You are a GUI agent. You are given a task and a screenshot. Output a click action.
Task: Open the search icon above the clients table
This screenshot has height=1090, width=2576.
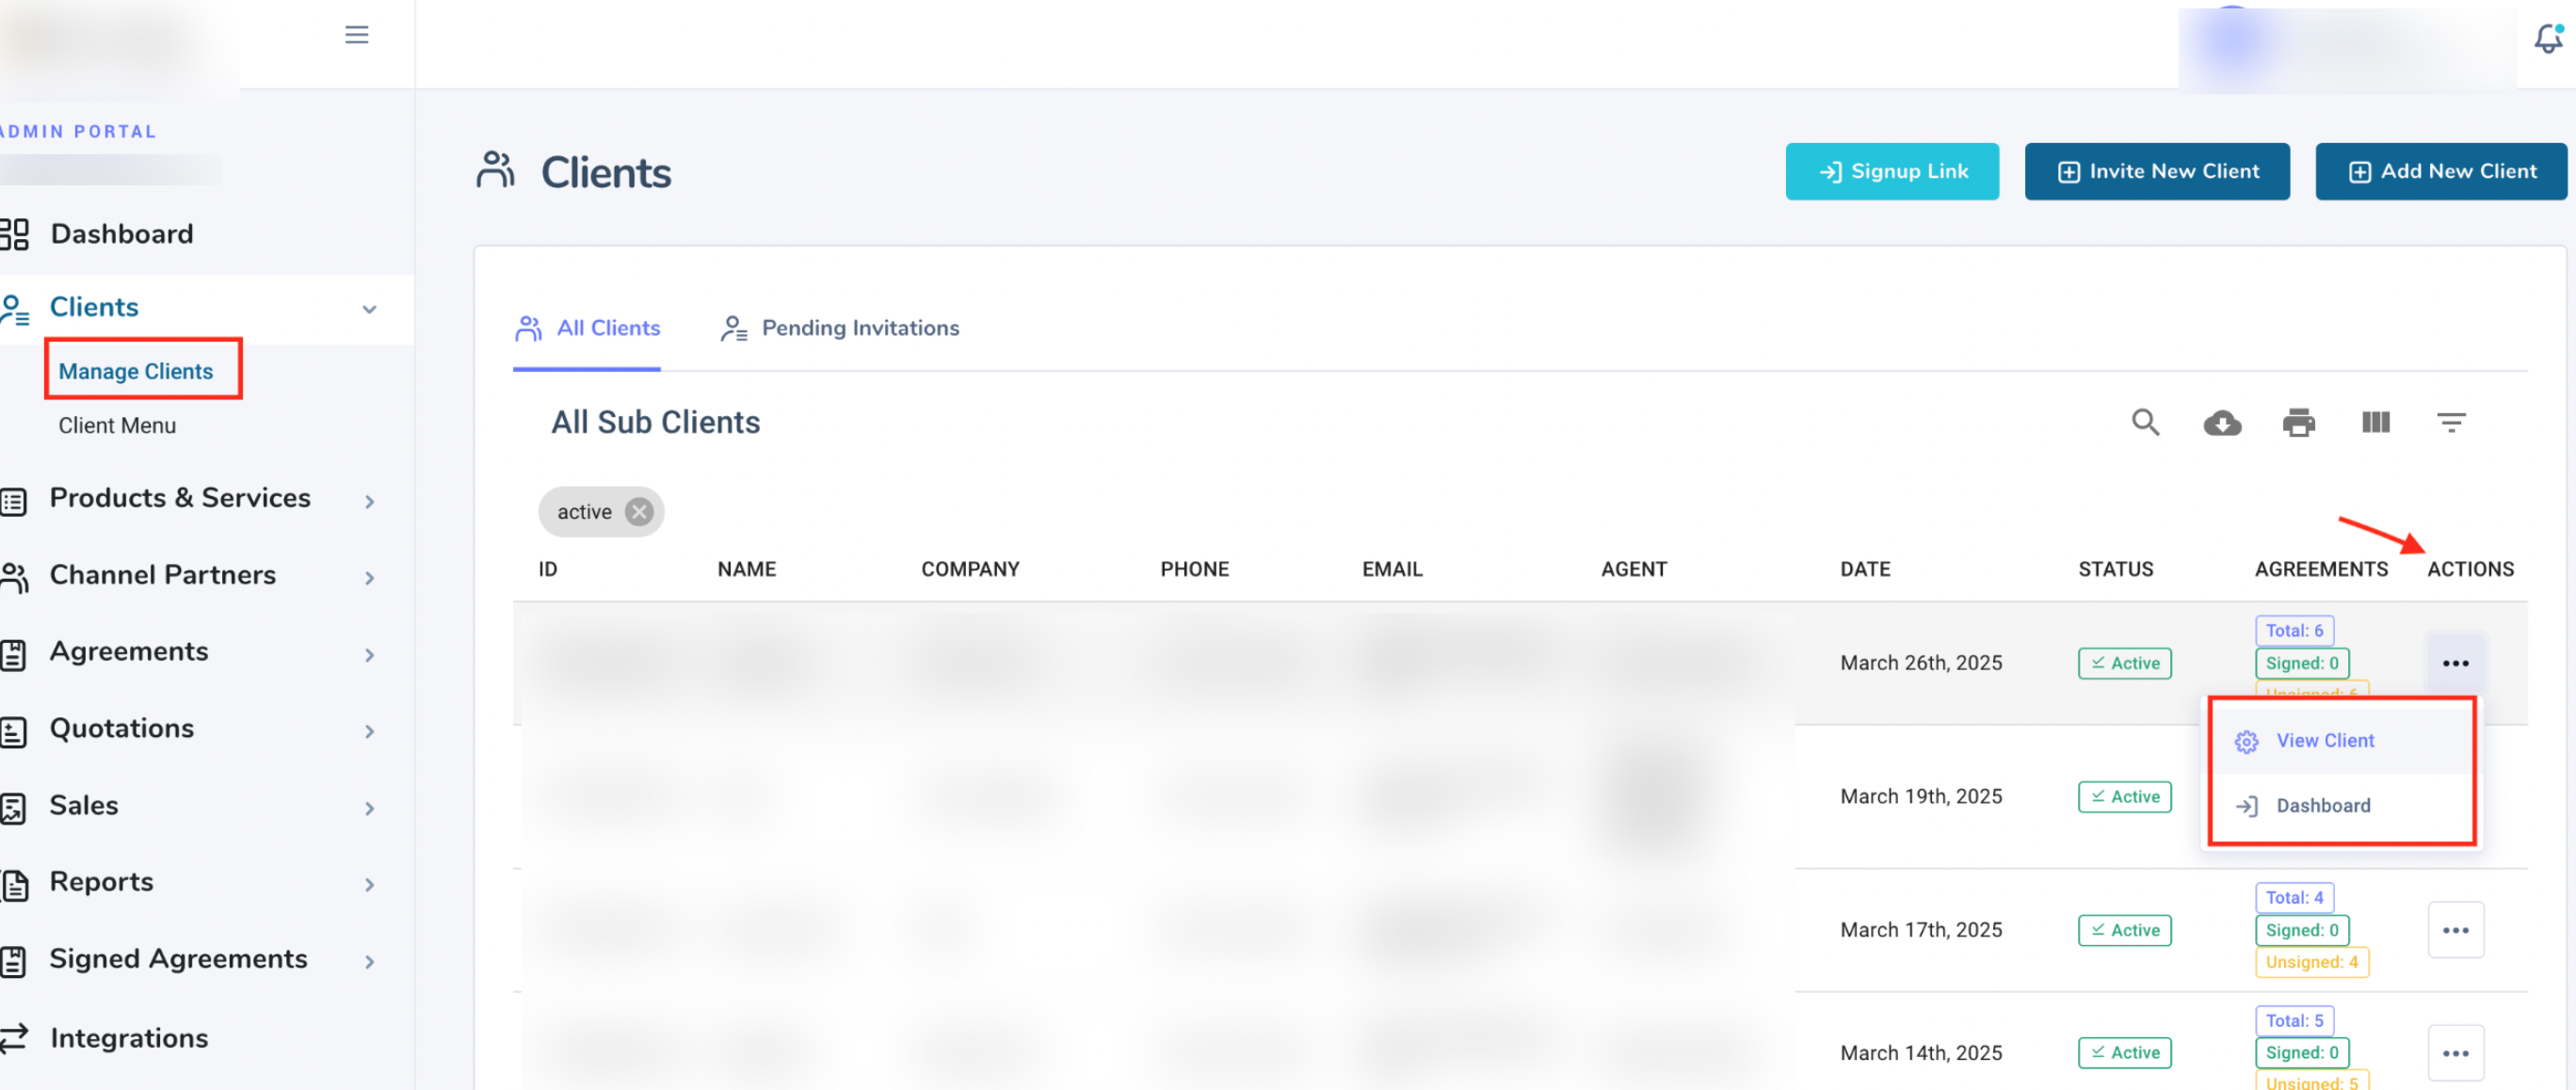2144,422
